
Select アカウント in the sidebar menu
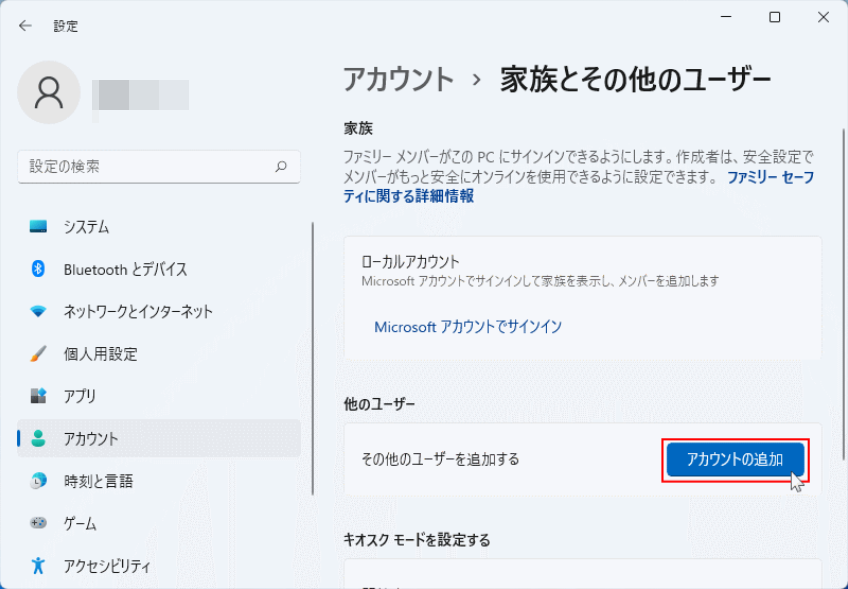(x=91, y=439)
